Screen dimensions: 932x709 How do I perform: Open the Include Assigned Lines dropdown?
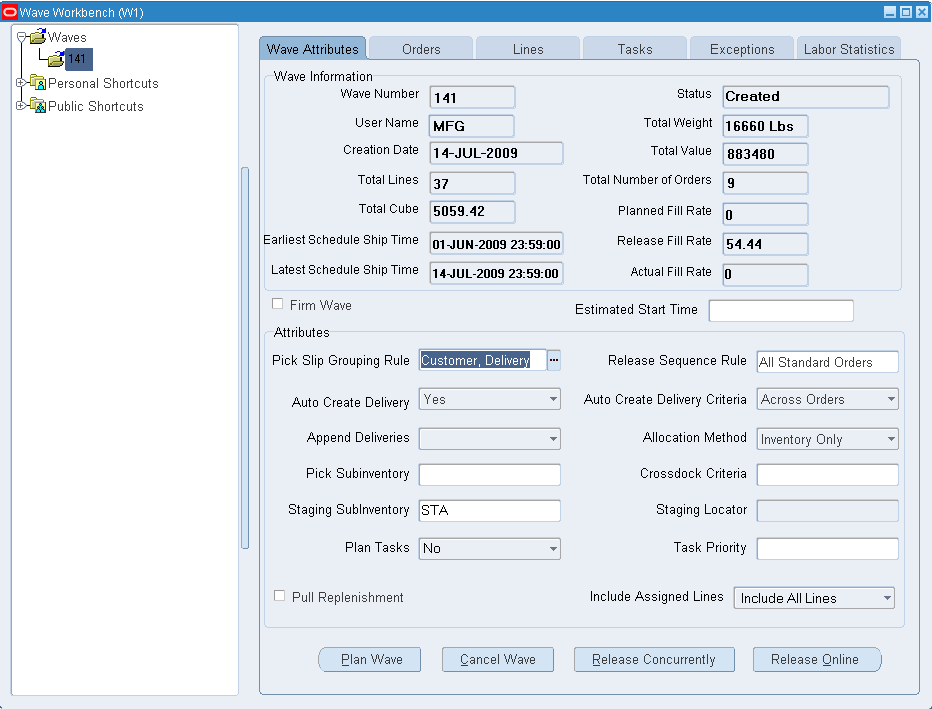coord(887,598)
